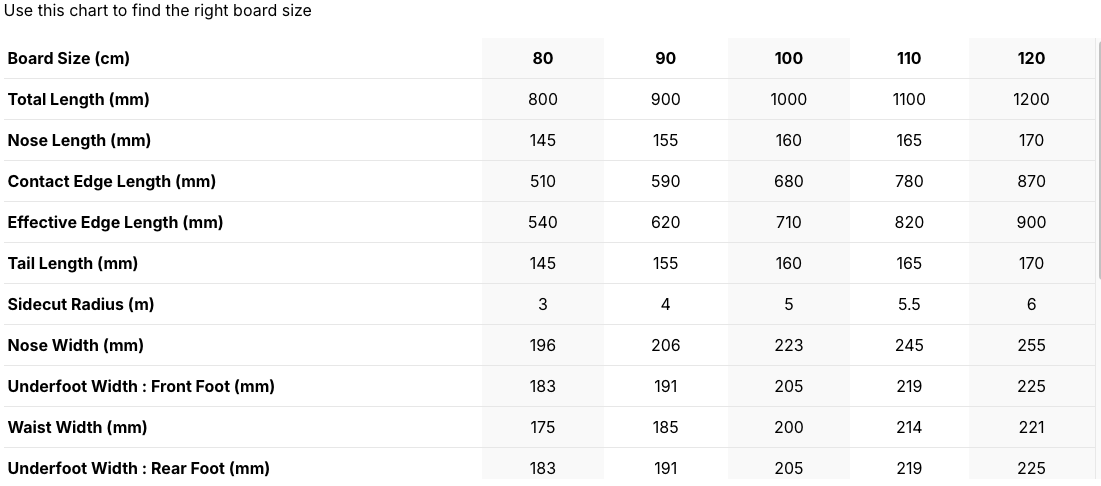The width and height of the screenshot is (1101, 486).
Task: Select the Waist Width (mm) row label
Action: coord(77,427)
